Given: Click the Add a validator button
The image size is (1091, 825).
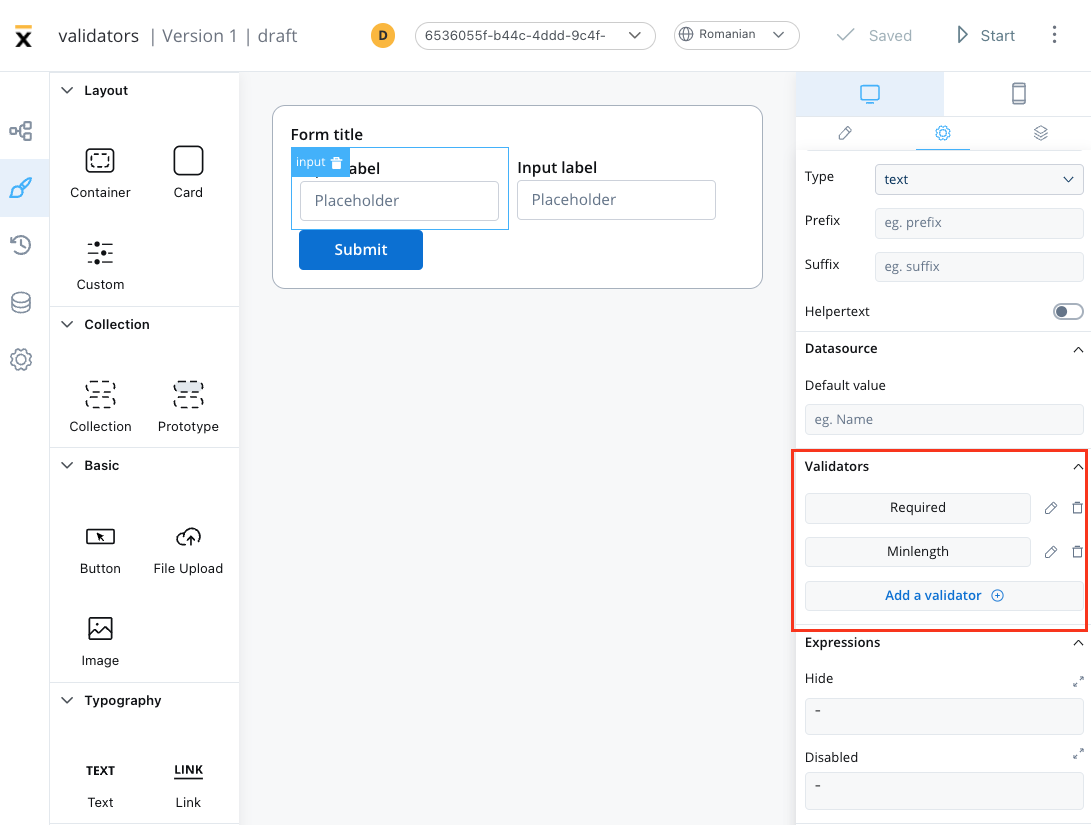Looking at the screenshot, I should 943,596.
